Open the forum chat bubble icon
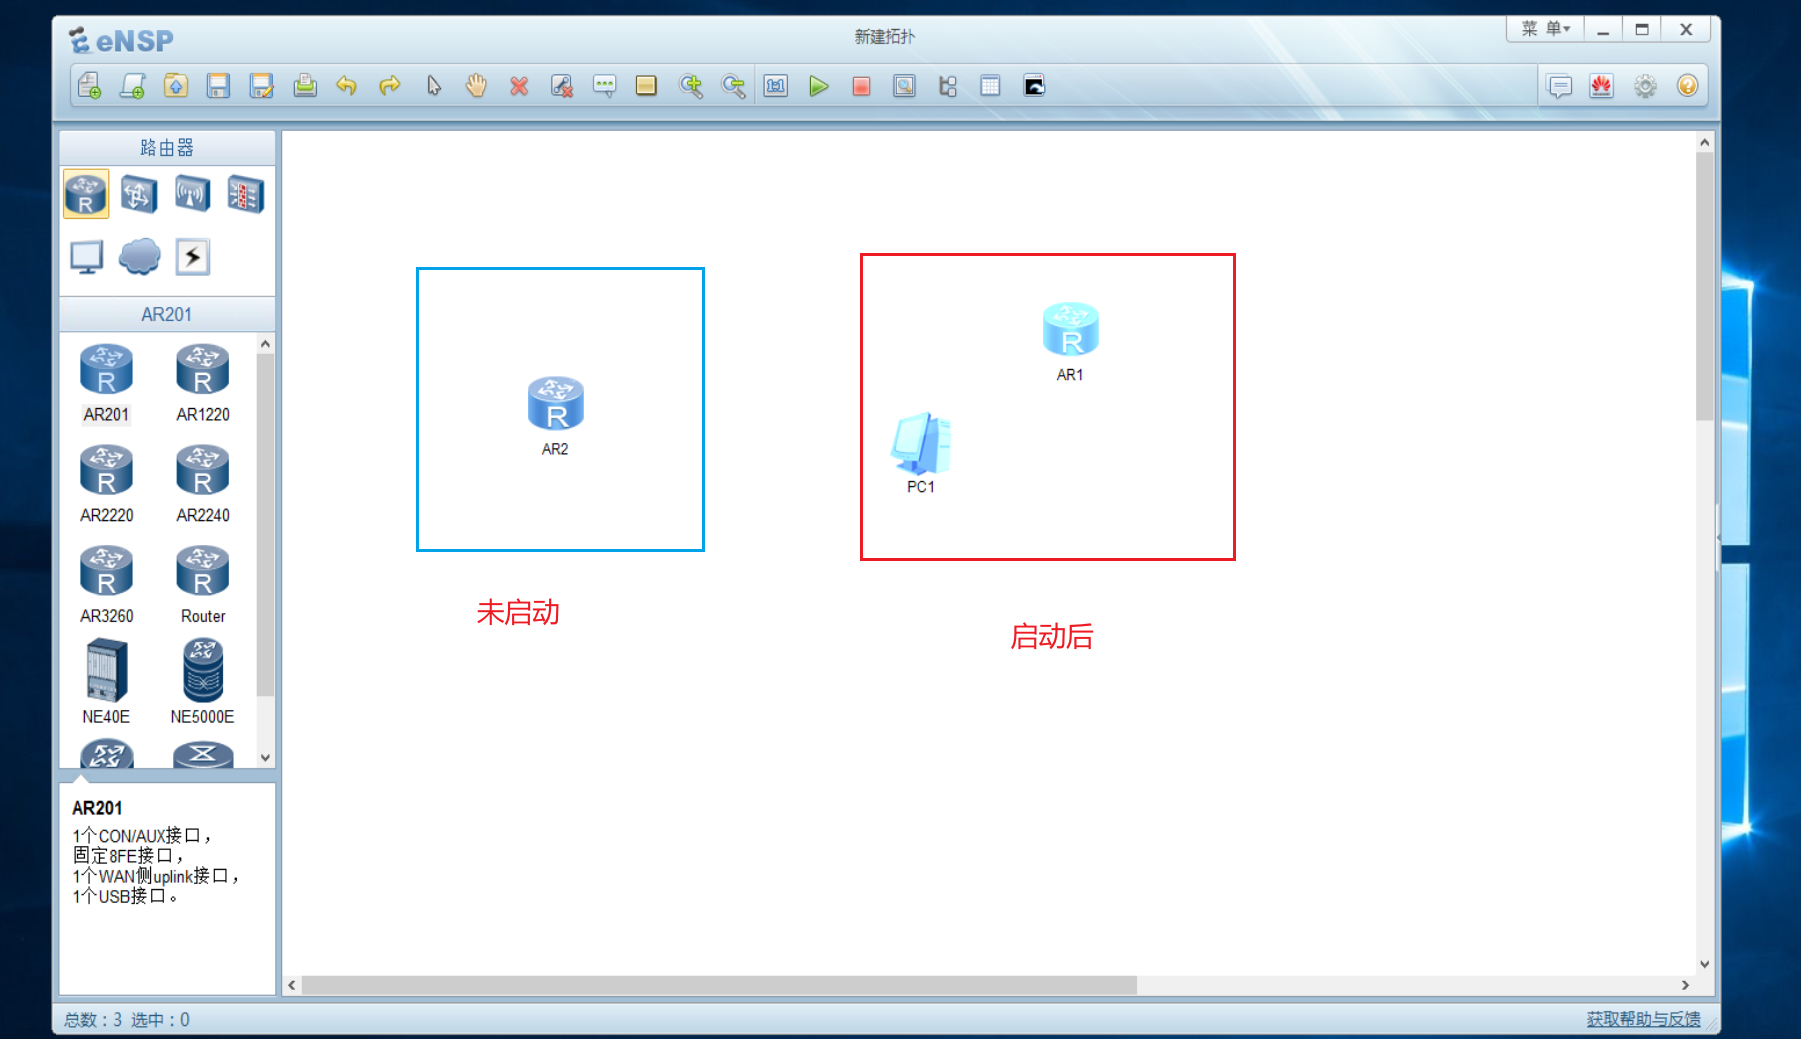Image resolution: width=1801 pixels, height=1039 pixels. point(1559,86)
